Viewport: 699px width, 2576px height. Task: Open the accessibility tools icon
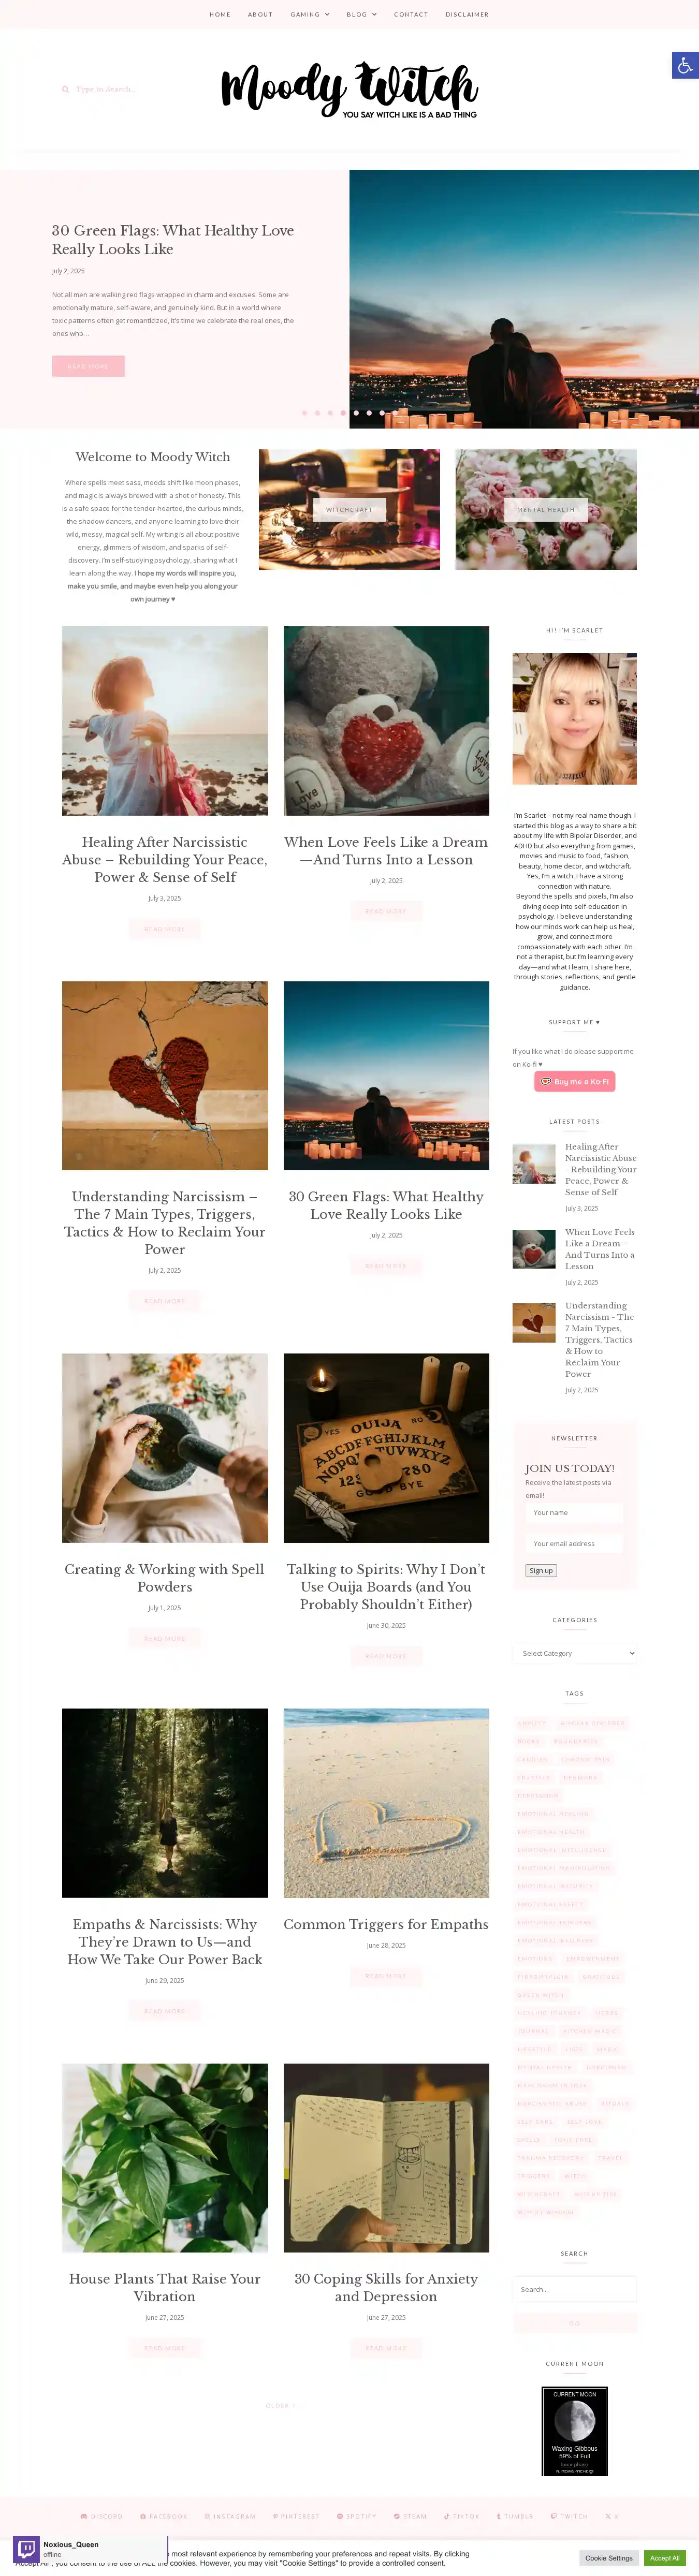pos(685,66)
